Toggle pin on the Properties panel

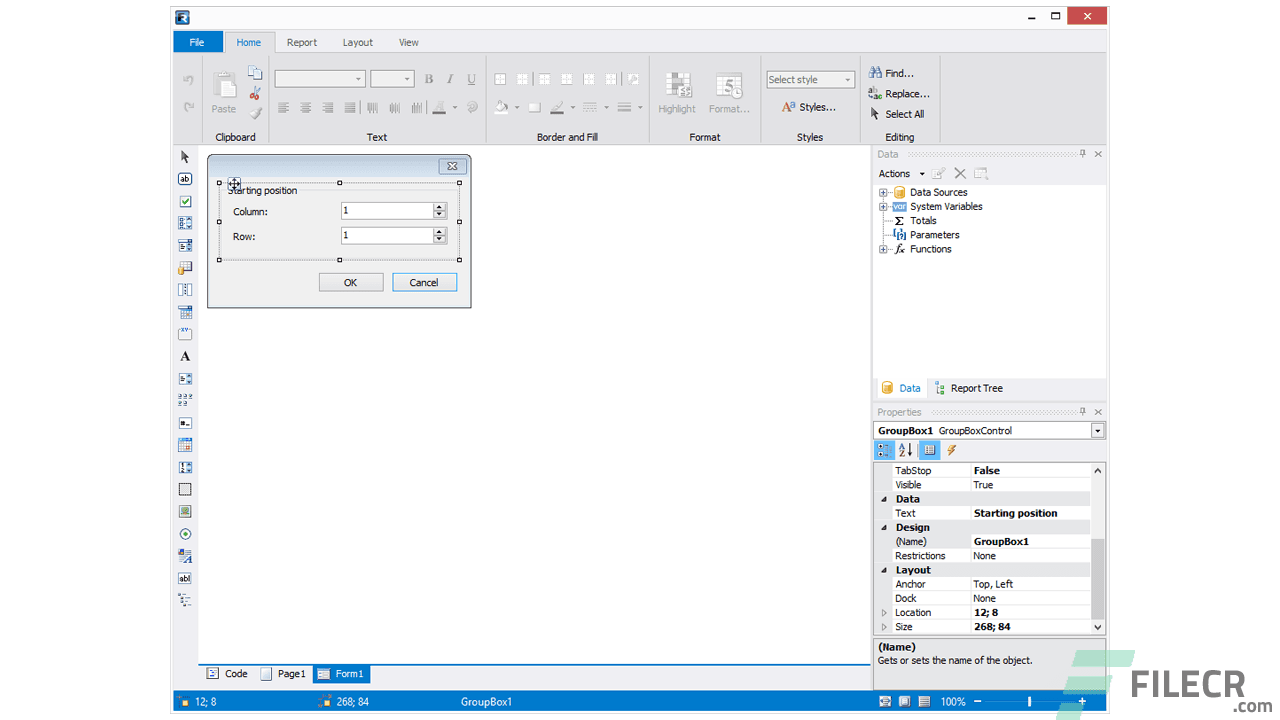click(1082, 412)
